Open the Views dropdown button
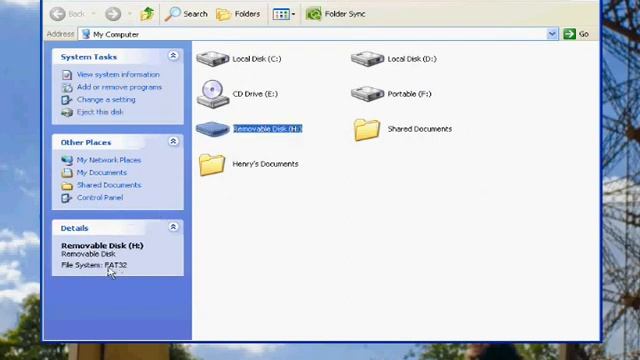 pyautogui.click(x=284, y=14)
